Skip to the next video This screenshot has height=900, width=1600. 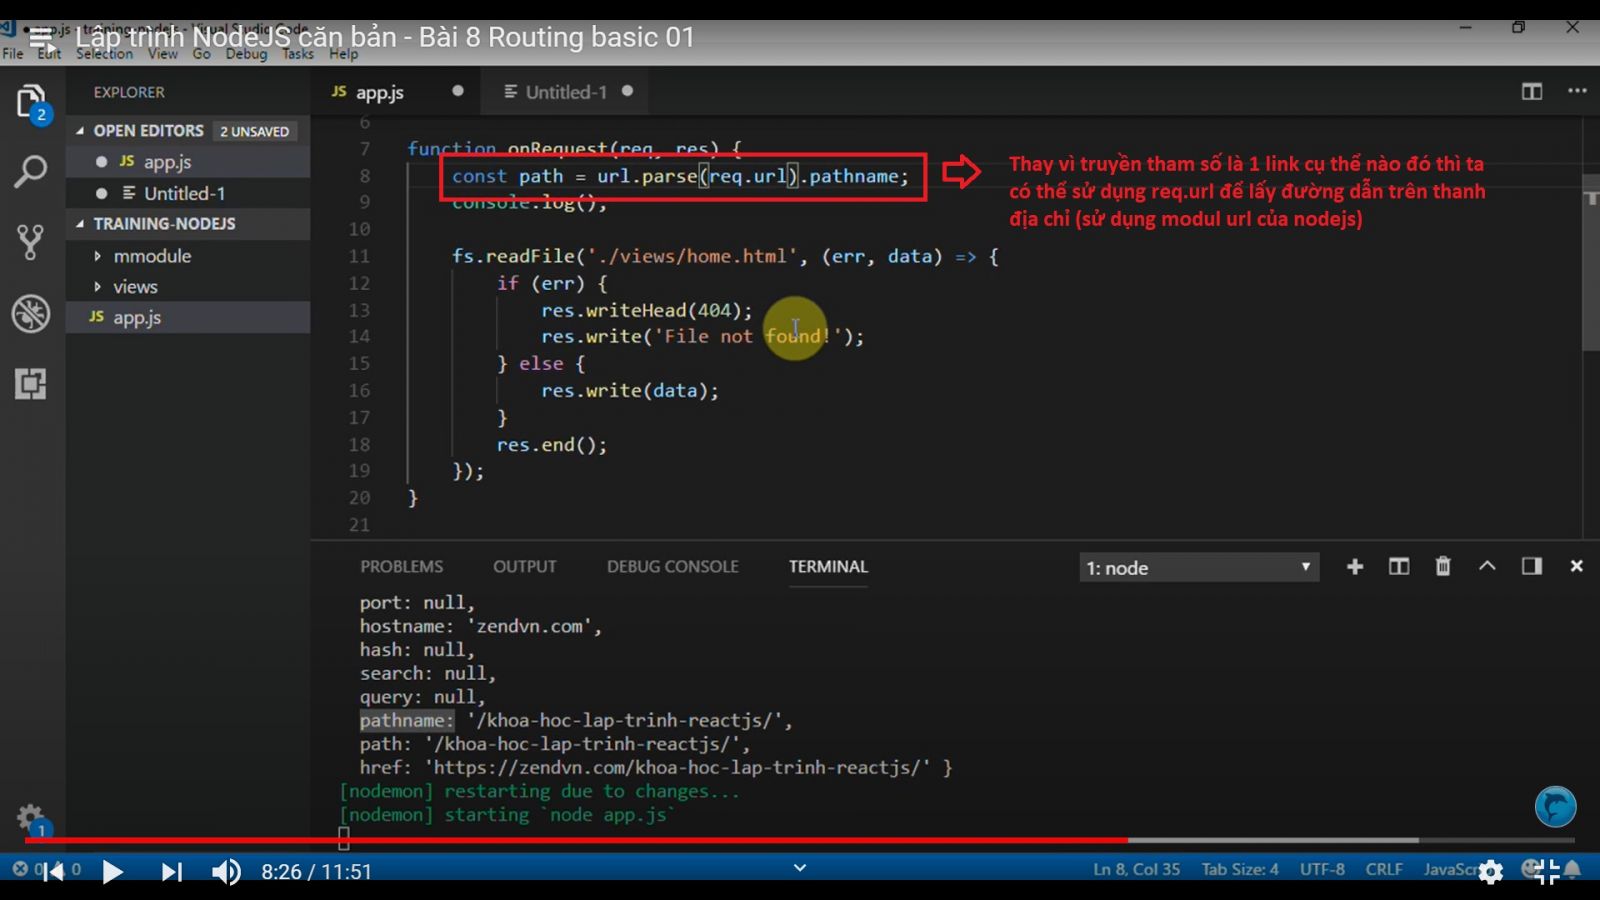point(172,872)
